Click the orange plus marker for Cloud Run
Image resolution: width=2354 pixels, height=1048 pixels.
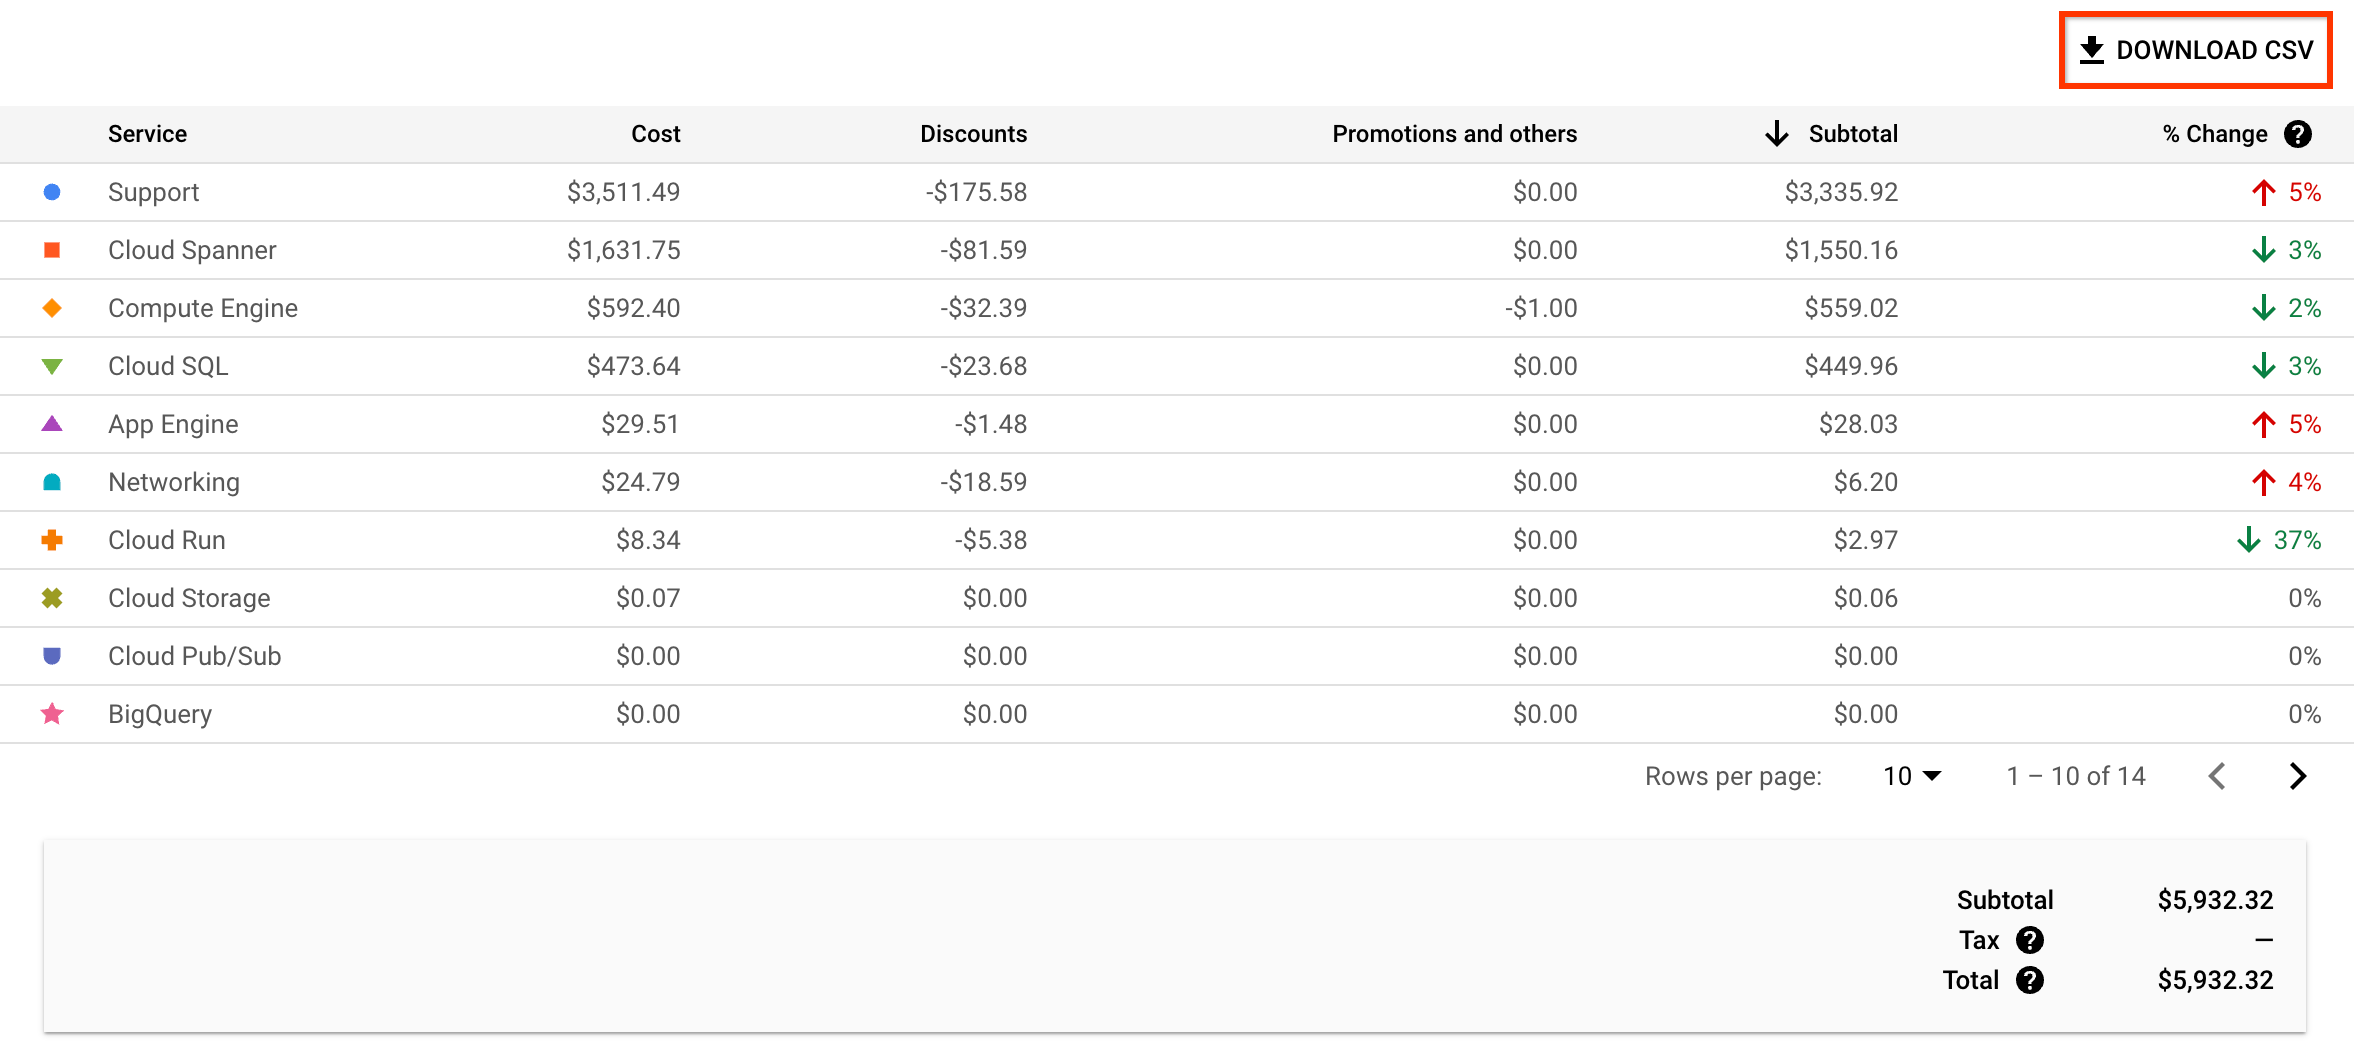(52, 540)
